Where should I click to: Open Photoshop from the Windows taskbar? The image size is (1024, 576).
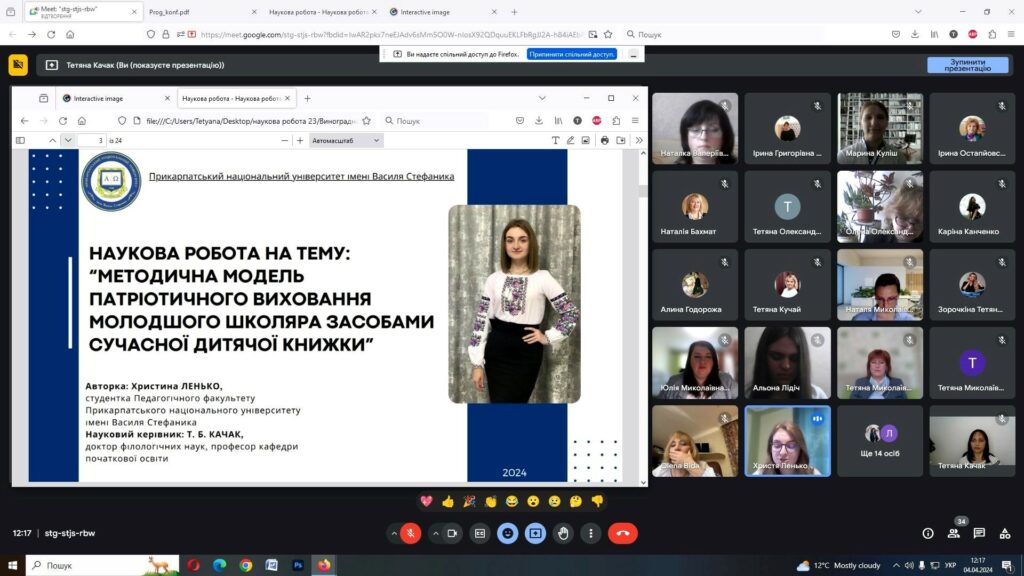point(297,565)
